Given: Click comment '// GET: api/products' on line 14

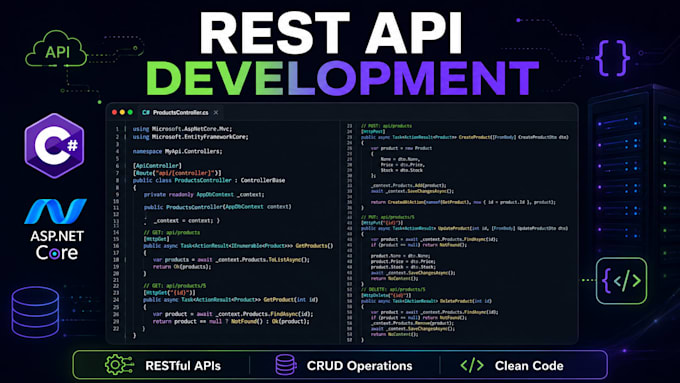Looking at the screenshot, I should click(172, 232).
